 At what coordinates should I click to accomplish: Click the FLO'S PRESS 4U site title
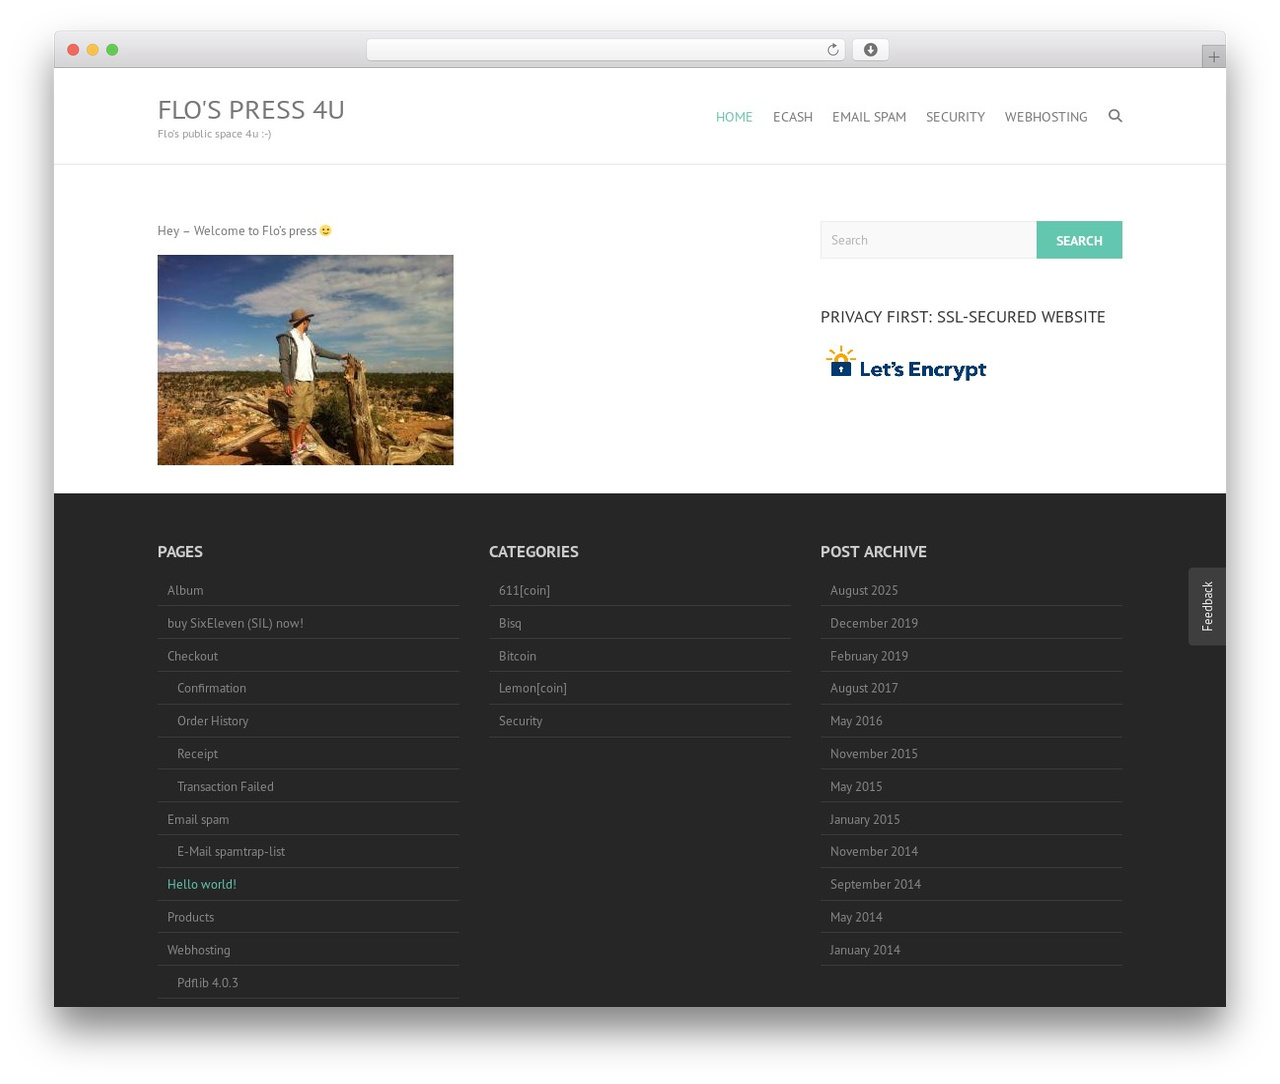click(x=251, y=109)
